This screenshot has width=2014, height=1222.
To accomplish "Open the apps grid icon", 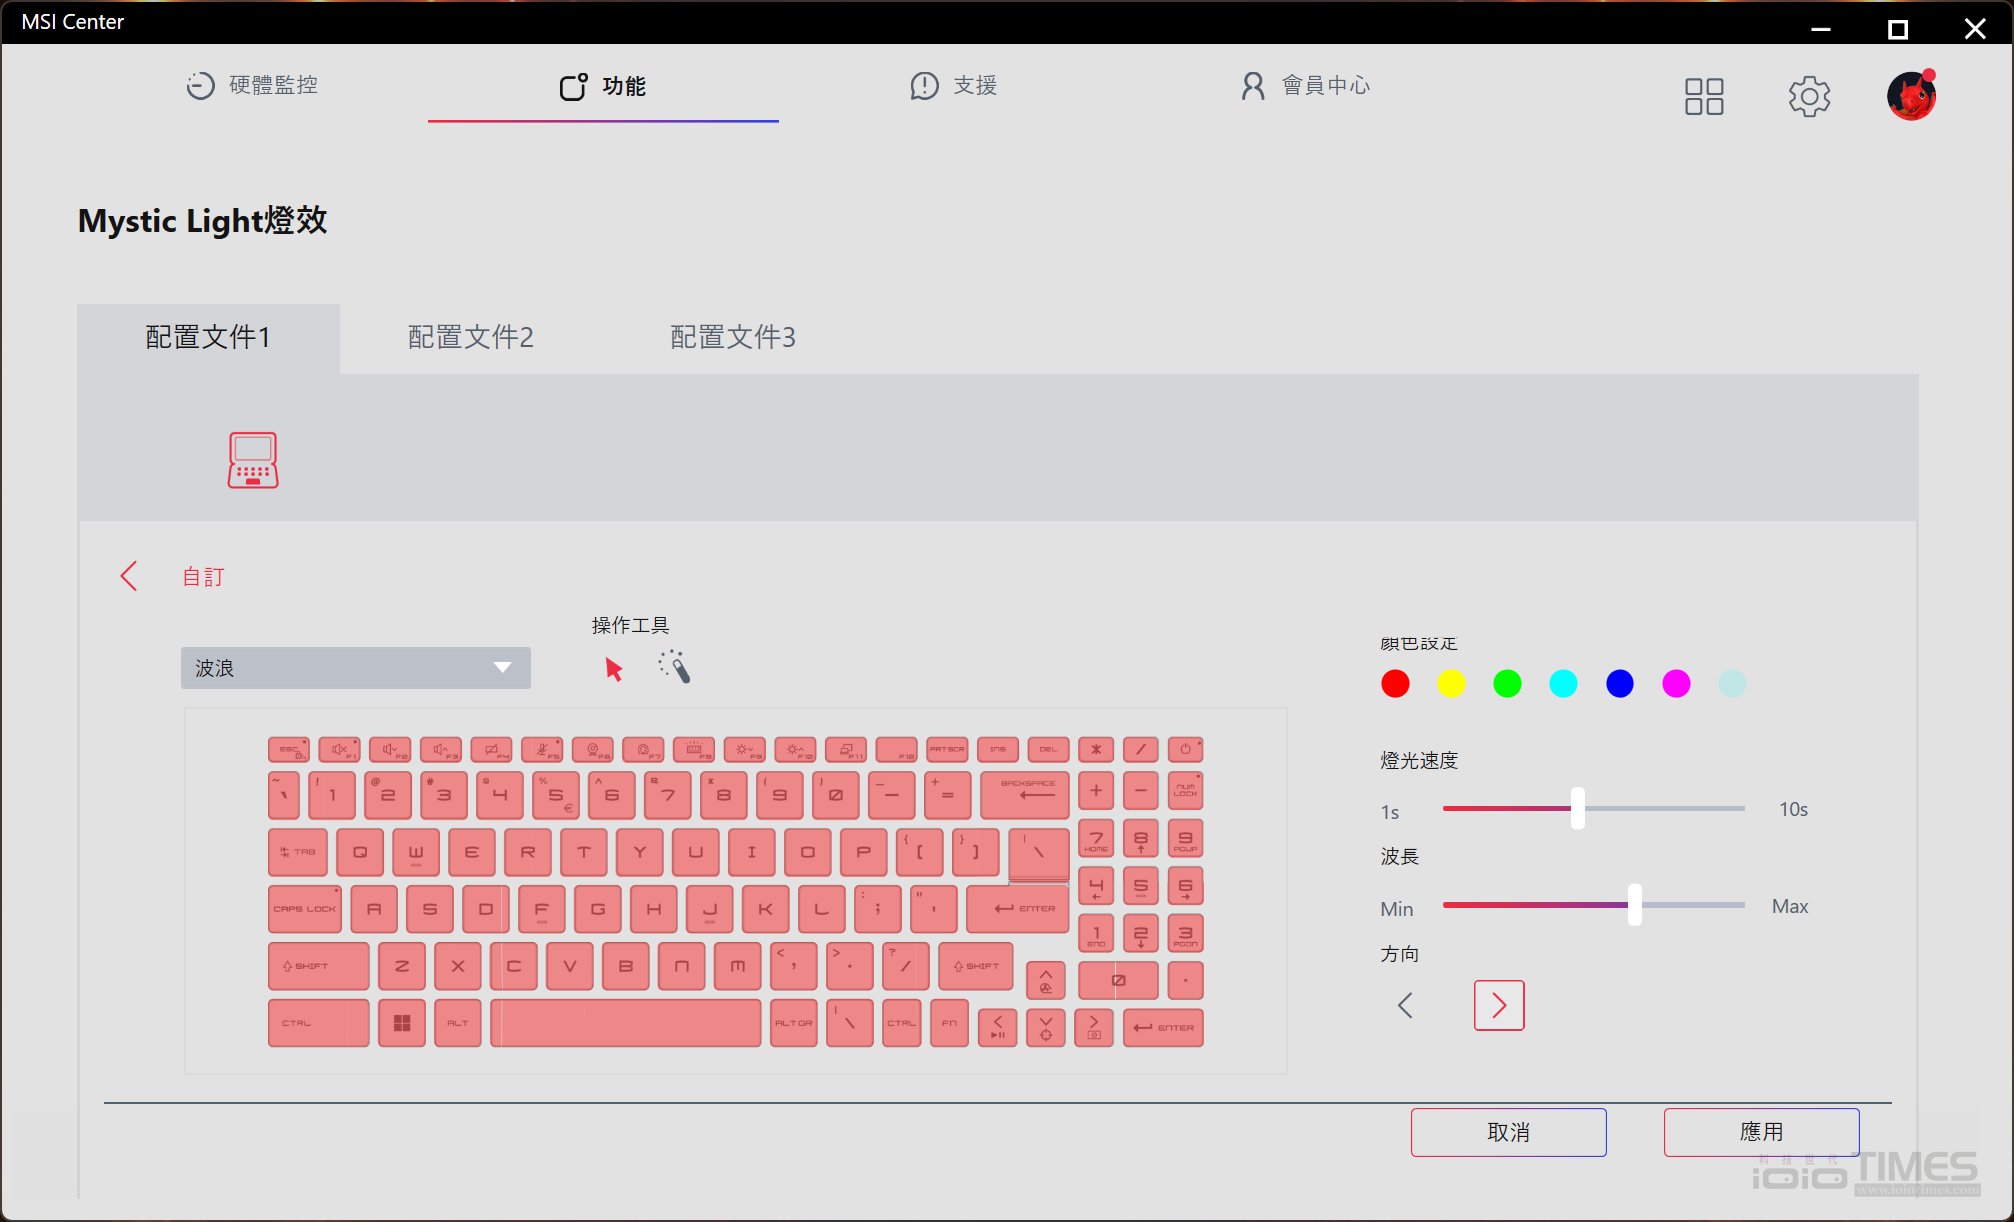I will click(x=1704, y=97).
